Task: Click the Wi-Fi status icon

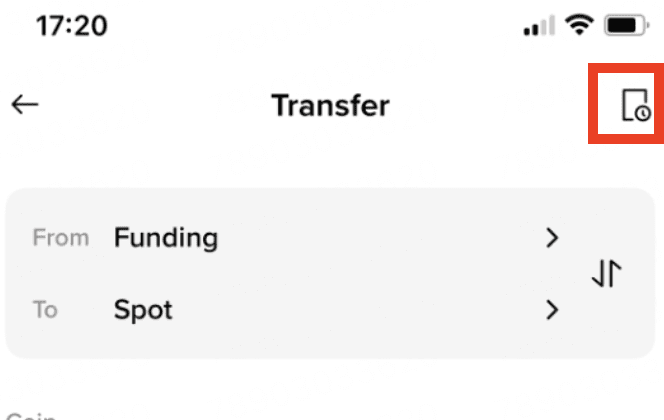Action: (x=580, y=27)
